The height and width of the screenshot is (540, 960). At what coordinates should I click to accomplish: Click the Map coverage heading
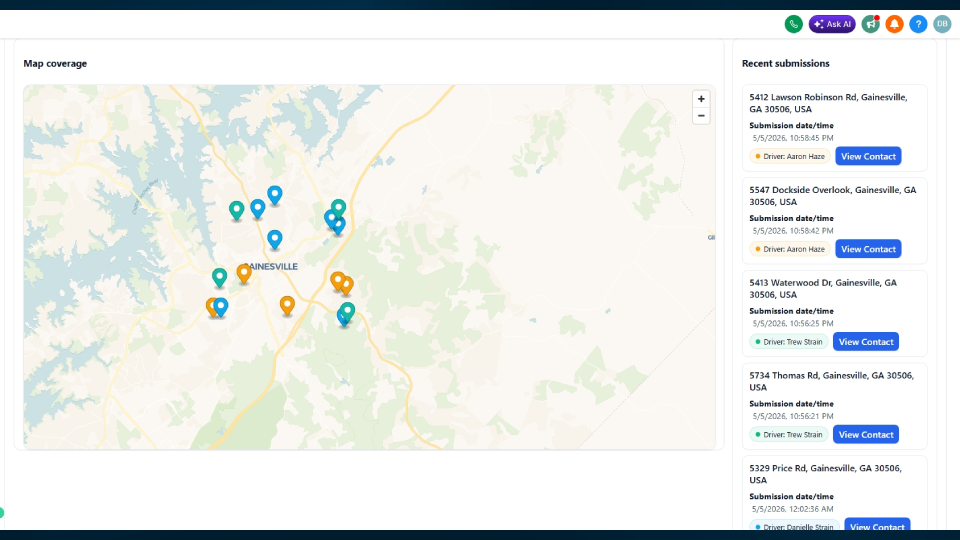point(55,64)
